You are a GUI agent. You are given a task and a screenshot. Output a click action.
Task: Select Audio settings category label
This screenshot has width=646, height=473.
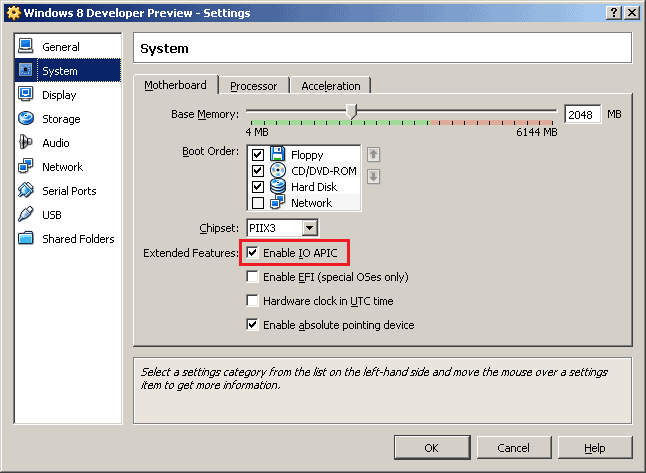[x=56, y=143]
